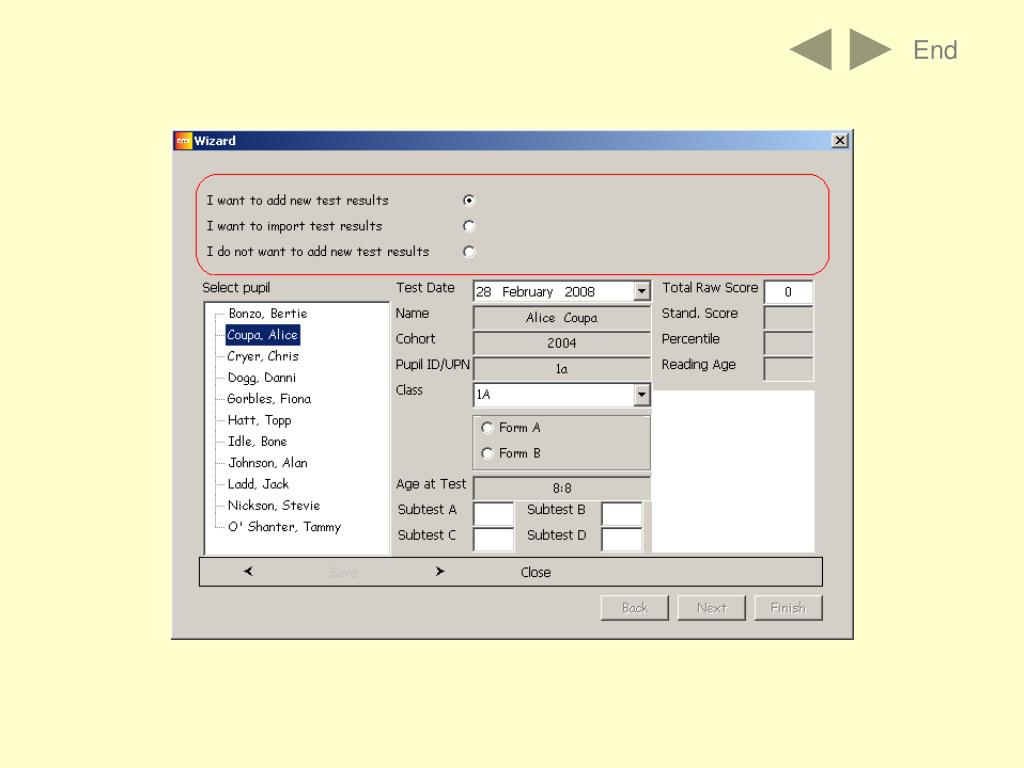Click the Close button in the bar
The height and width of the screenshot is (768, 1024).
(536, 573)
